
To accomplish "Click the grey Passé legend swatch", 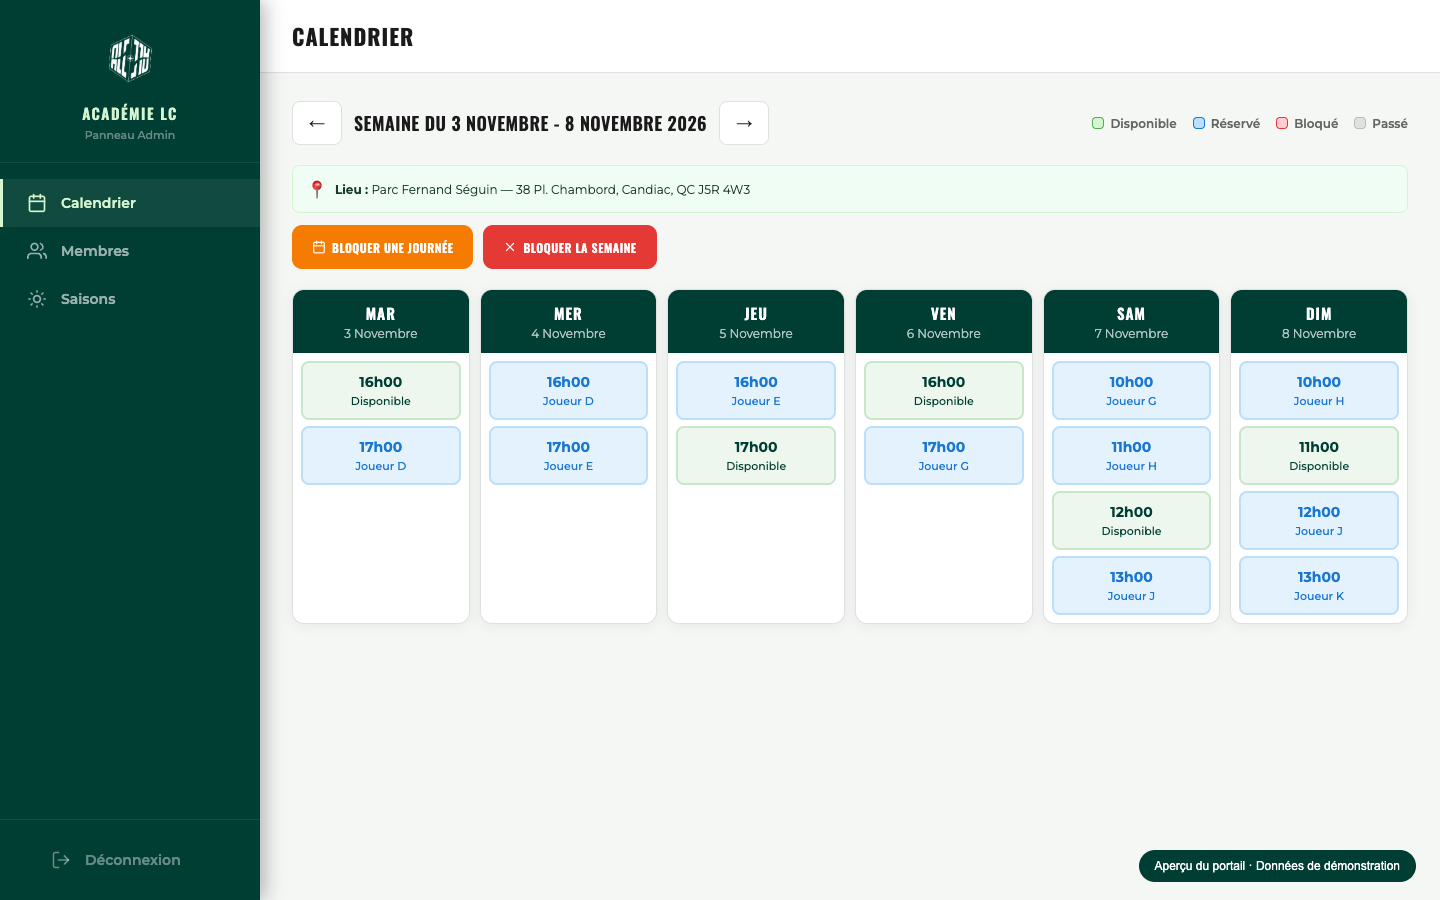I will click(1360, 123).
